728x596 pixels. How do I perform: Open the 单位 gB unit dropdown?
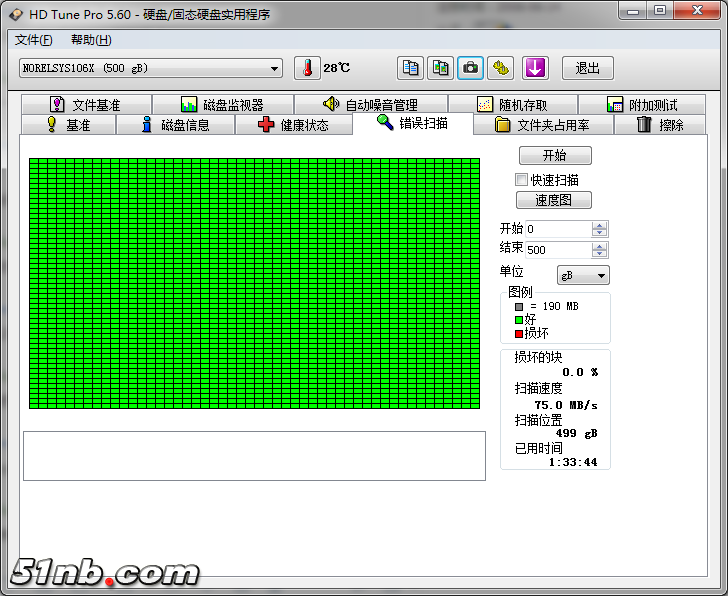pyautogui.click(x=583, y=275)
